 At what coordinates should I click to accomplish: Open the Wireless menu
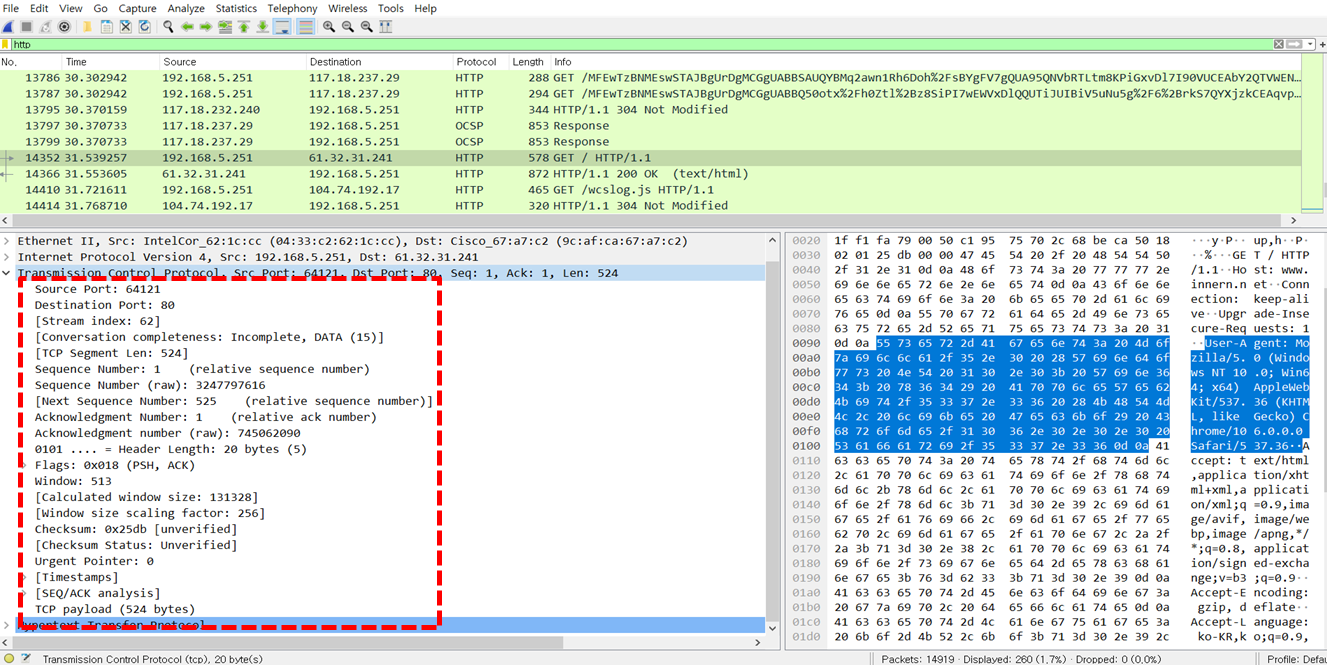pyautogui.click(x=347, y=8)
